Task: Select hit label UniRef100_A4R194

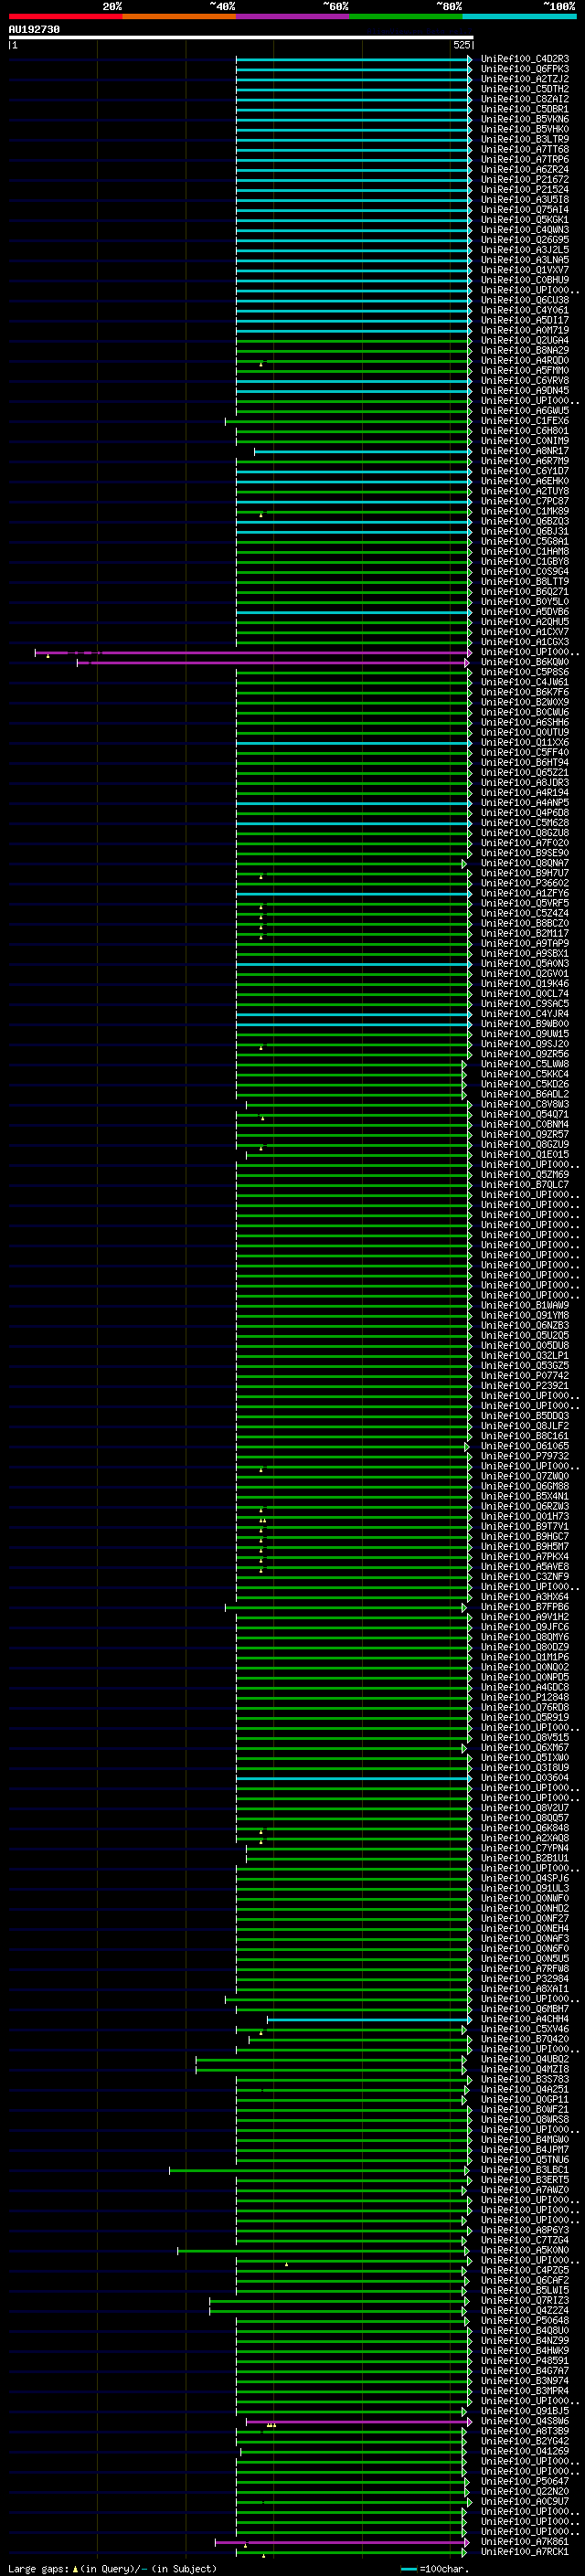Action: tap(525, 793)
